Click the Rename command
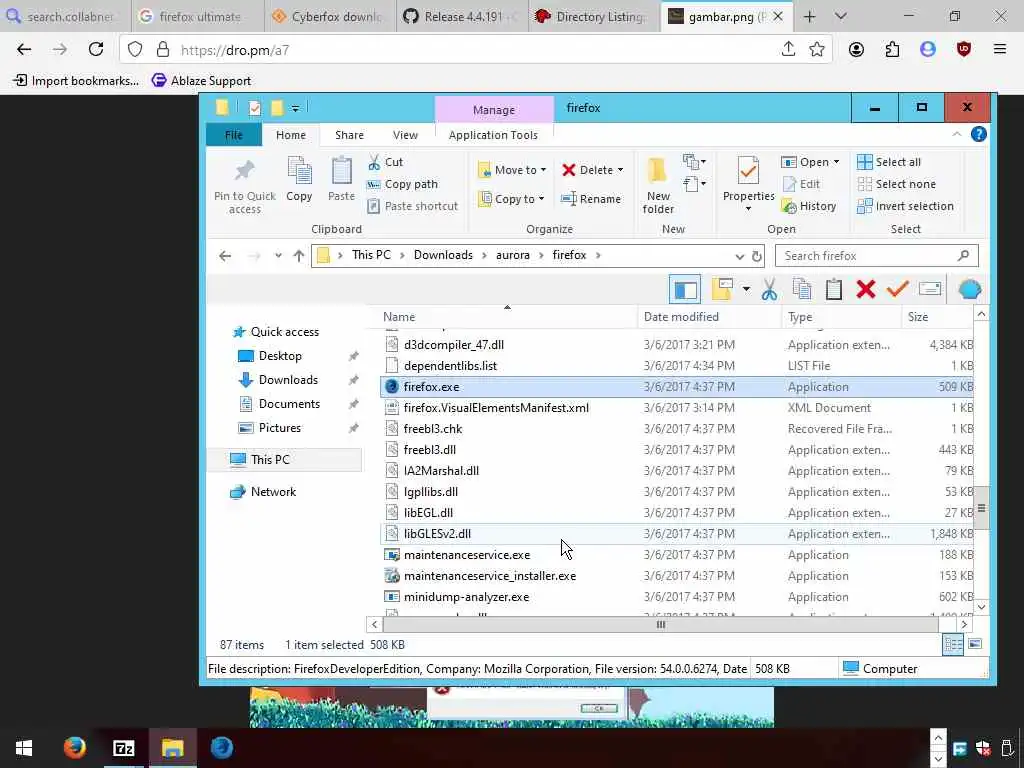The image size is (1024, 768). tap(591, 199)
